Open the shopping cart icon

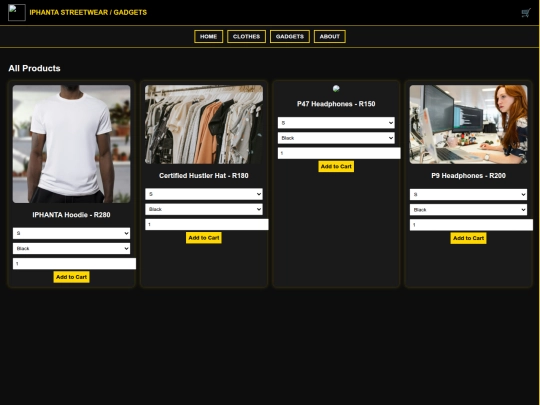526,13
